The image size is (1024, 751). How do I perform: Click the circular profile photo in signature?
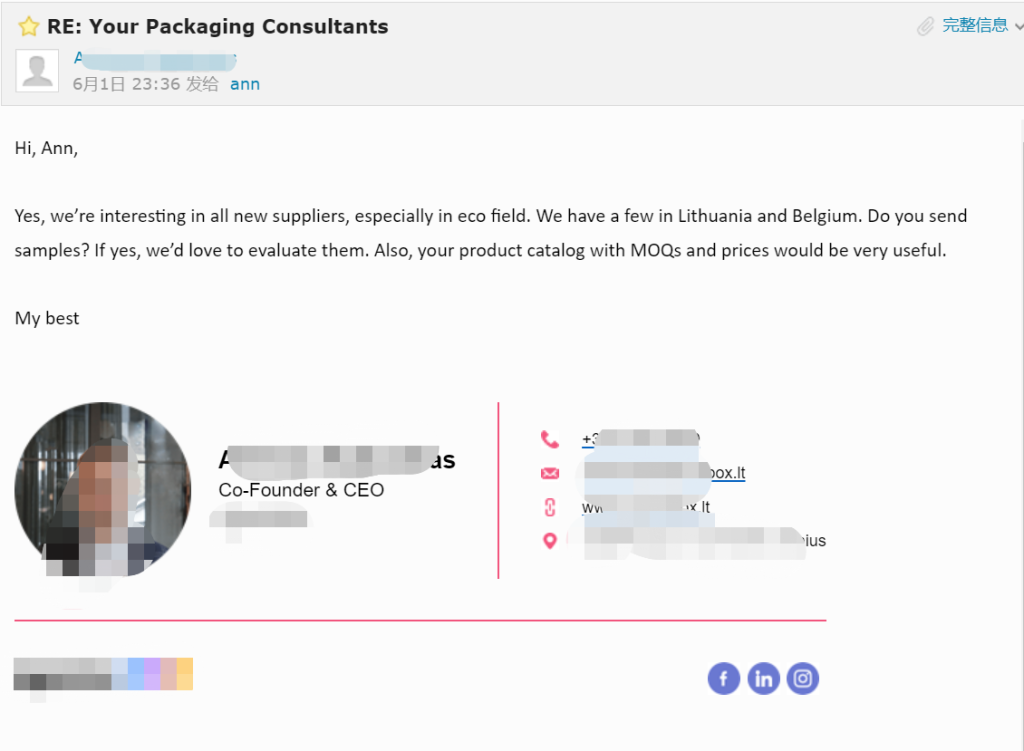click(103, 490)
